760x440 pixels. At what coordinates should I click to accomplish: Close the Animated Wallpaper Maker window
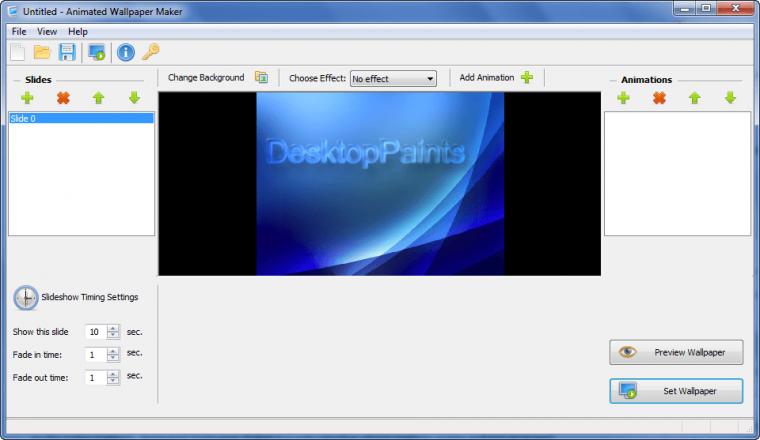click(x=735, y=9)
